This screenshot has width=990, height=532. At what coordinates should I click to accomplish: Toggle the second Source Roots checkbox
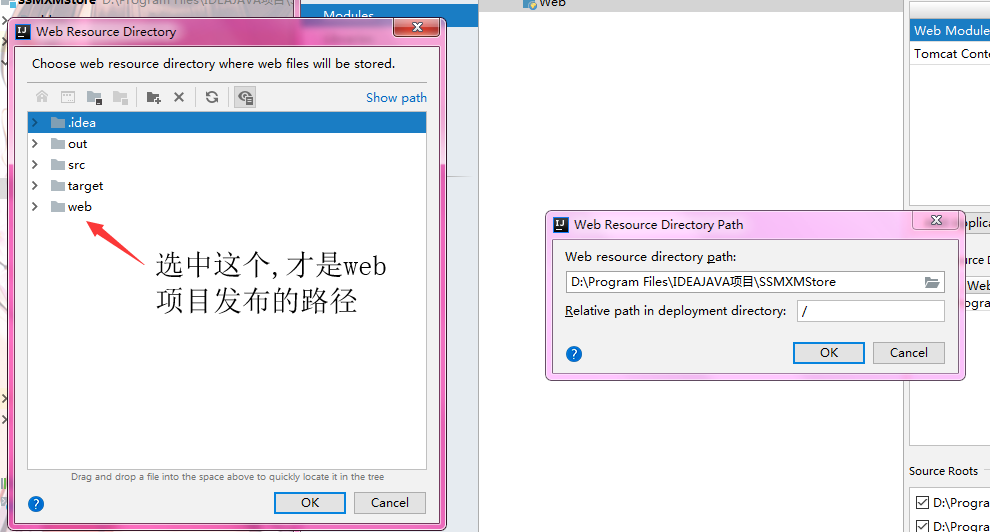point(922,526)
